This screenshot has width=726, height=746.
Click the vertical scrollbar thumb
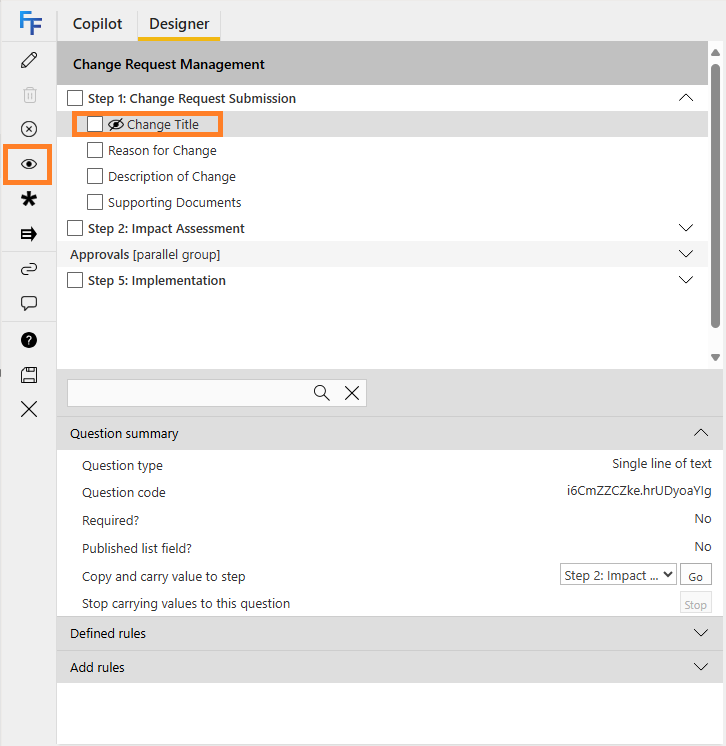(715, 195)
